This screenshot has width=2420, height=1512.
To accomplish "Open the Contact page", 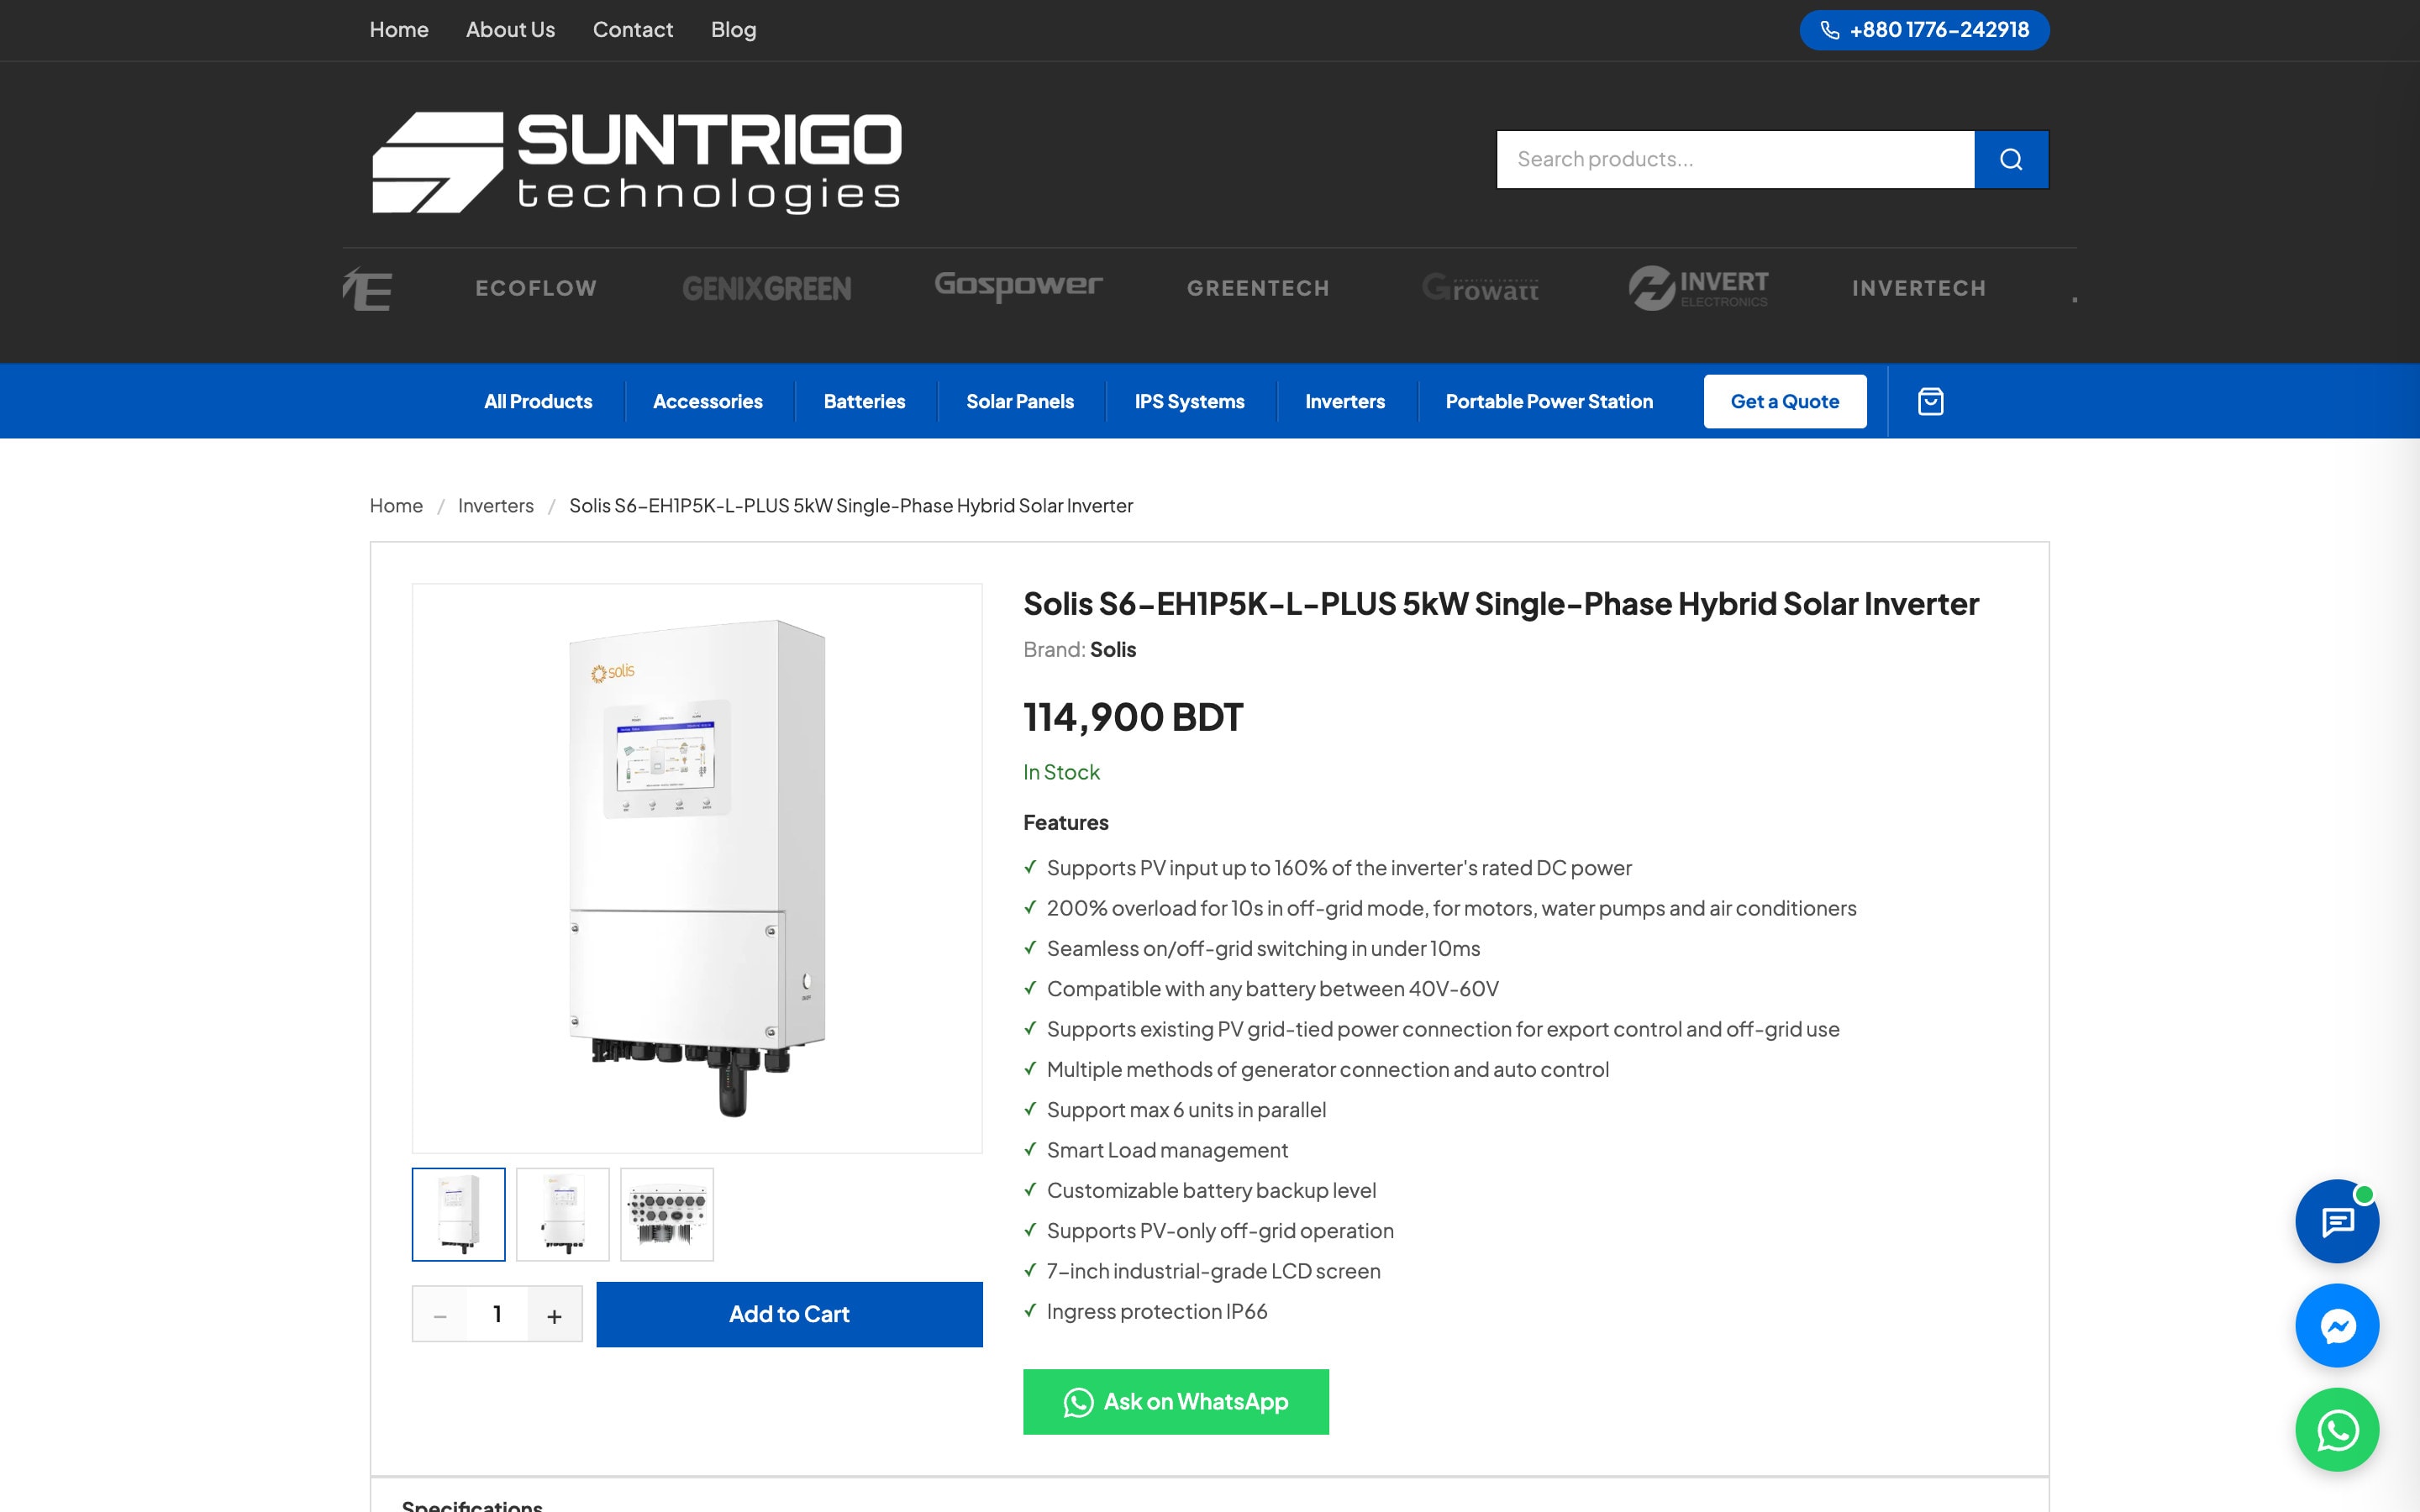I will click(x=633, y=30).
